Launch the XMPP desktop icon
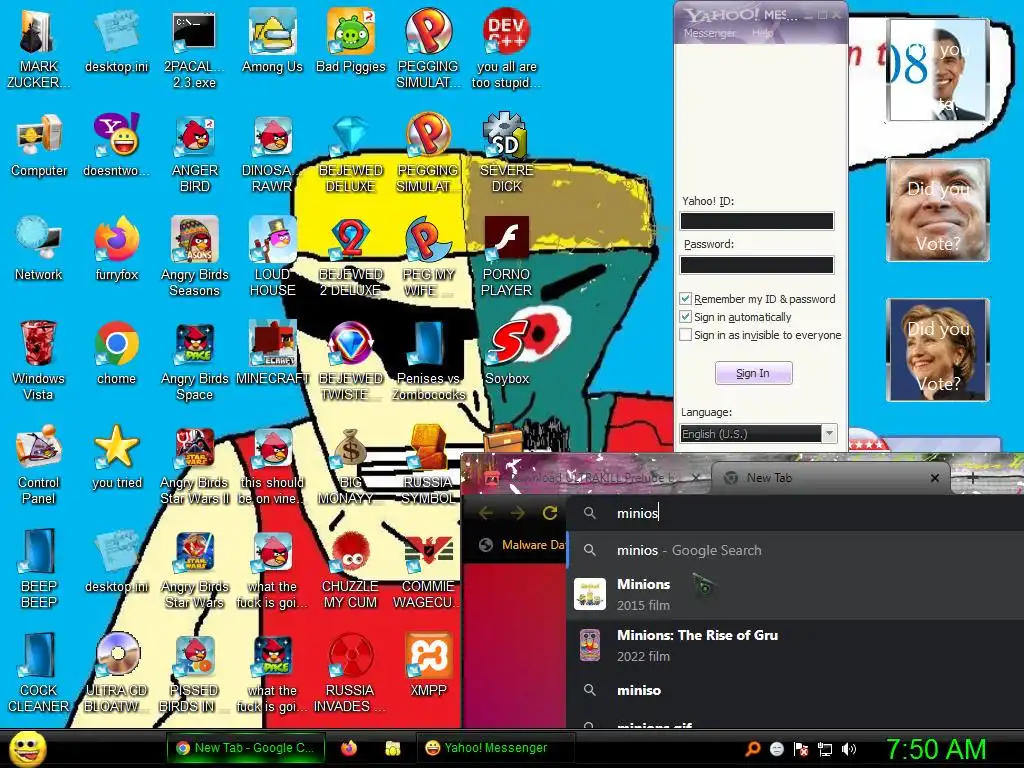Viewport: 1024px width, 768px height. pos(428,656)
